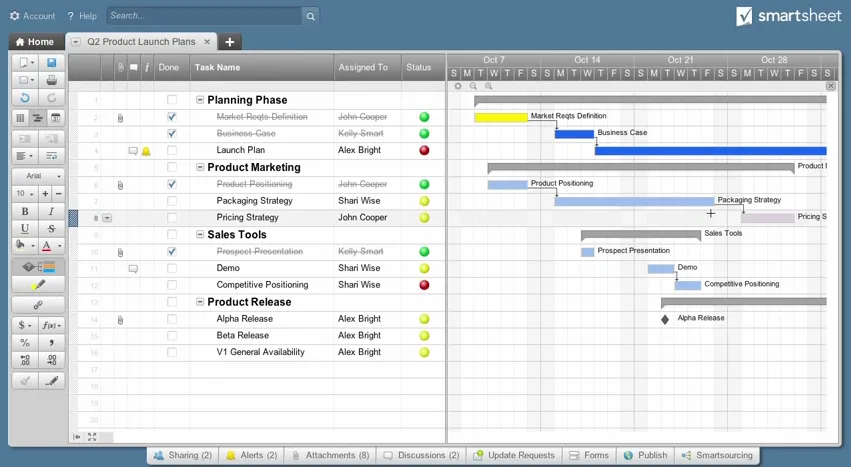Viewport: 851px width, 467px height.
Task: Toggle Underline formatting
Action: [x=25, y=229]
